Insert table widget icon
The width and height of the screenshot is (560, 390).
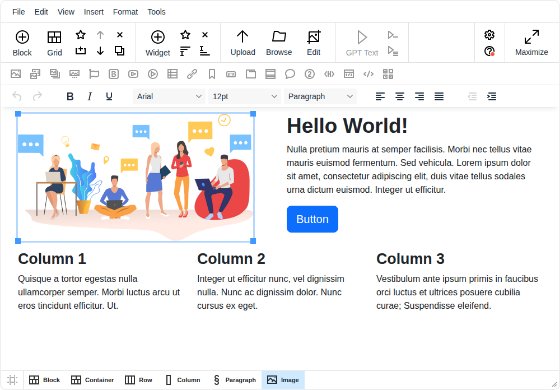point(172,74)
